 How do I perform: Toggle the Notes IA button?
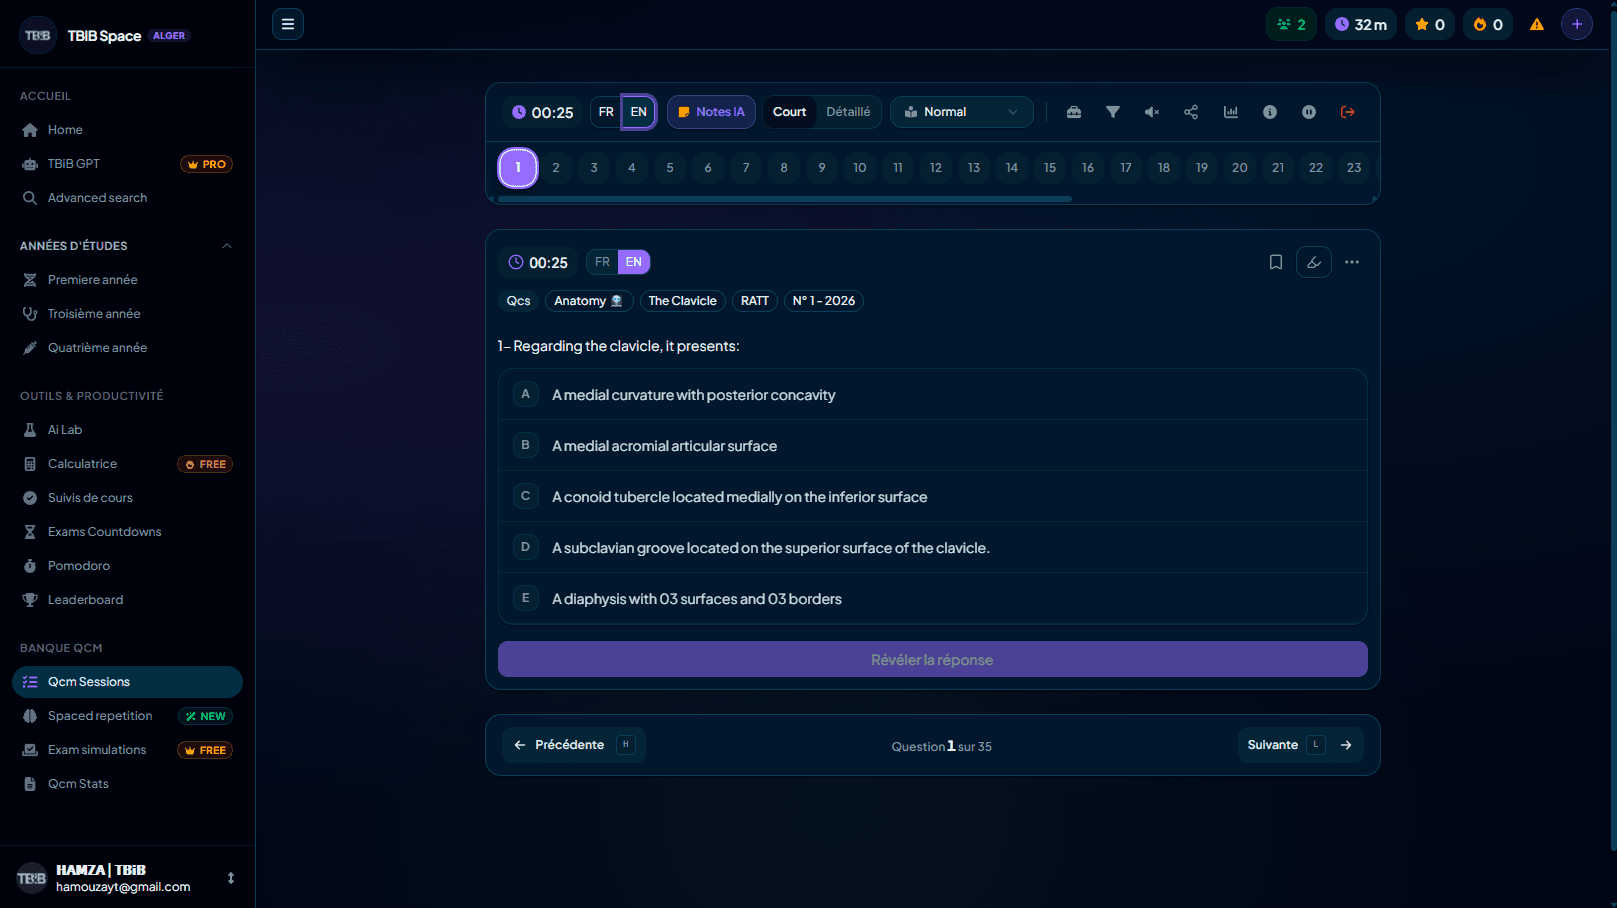point(711,112)
